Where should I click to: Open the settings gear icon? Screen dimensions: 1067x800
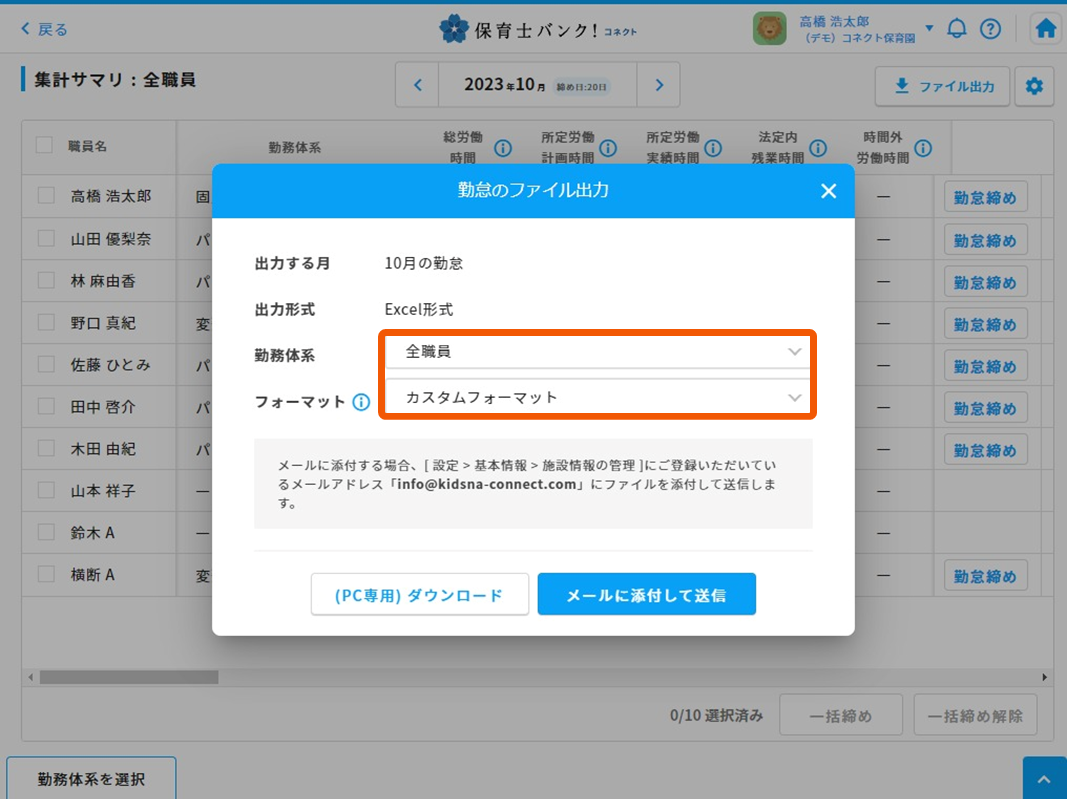click(1034, 87)
